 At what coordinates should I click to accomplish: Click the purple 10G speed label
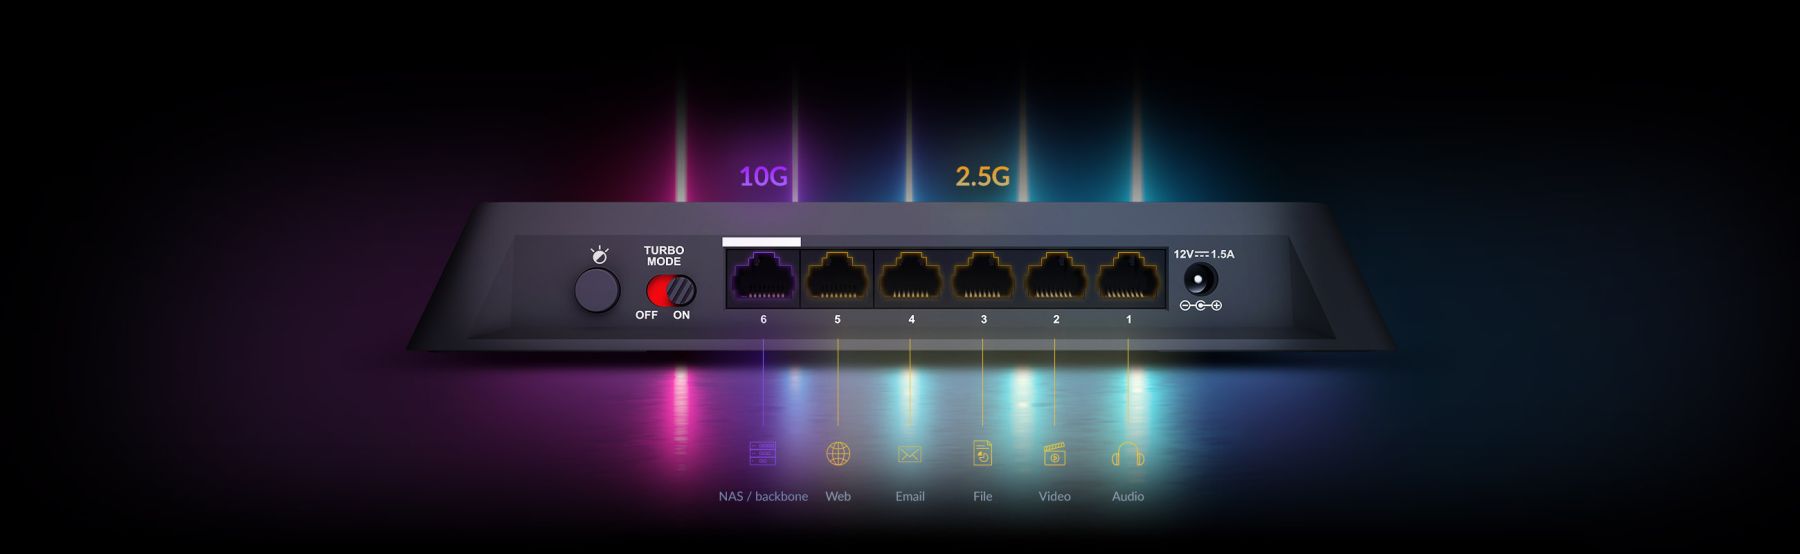(x=763, y=177)
